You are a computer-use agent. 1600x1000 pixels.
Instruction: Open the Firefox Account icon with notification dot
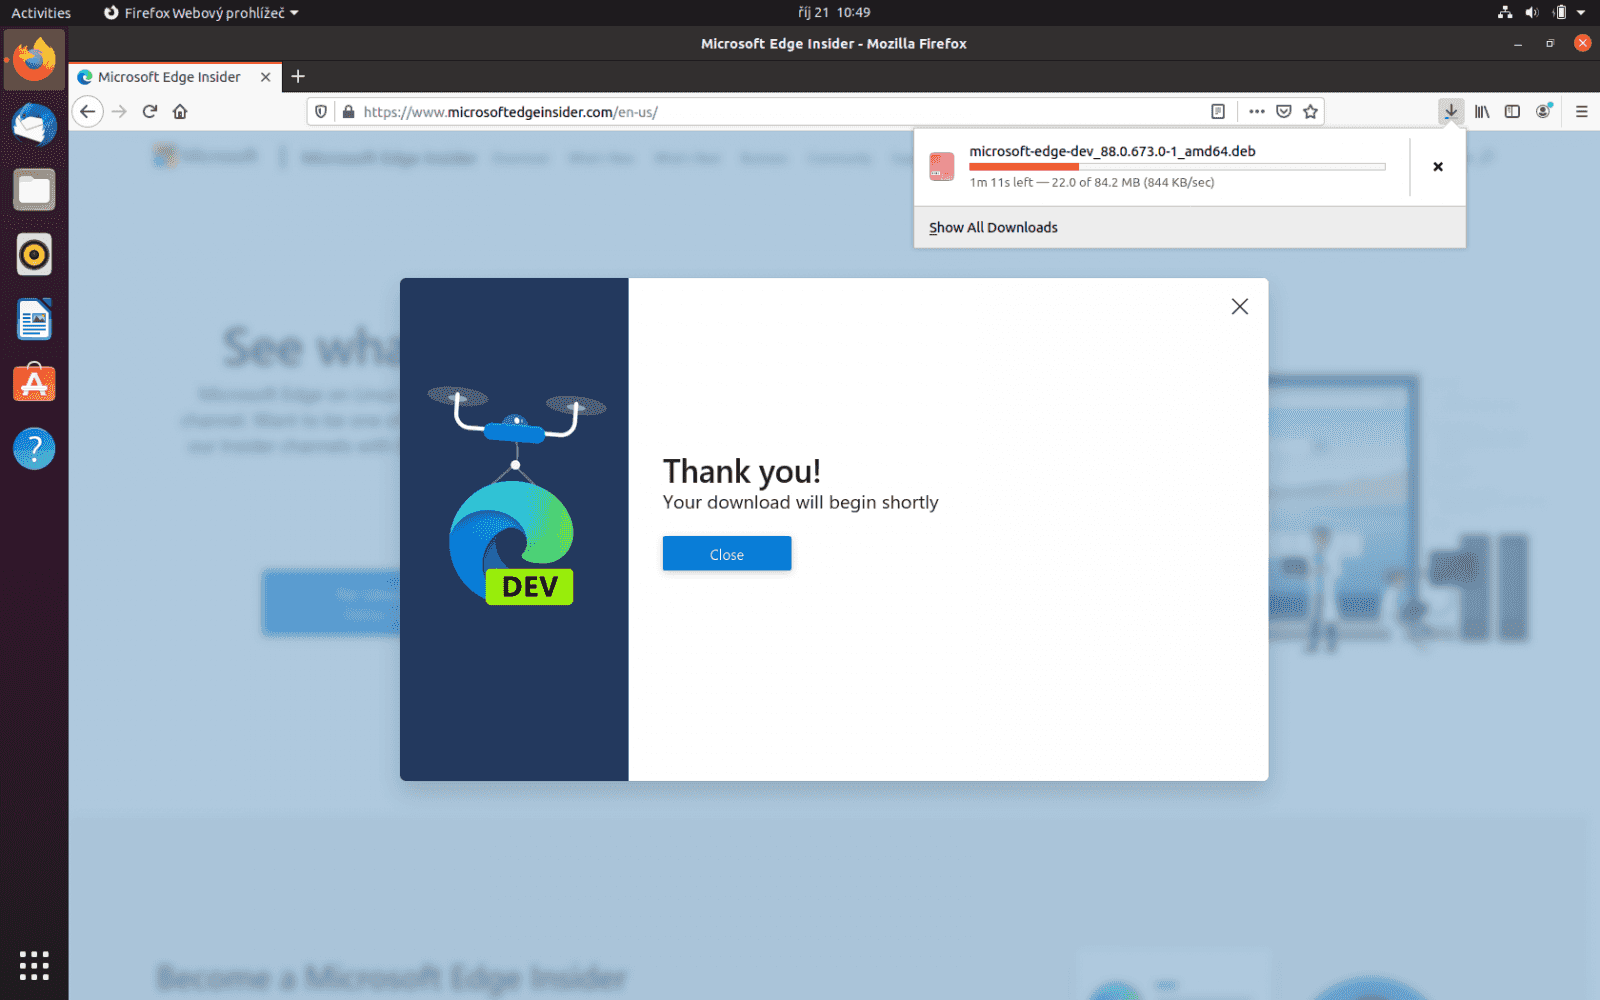(x=1543, y=111)
